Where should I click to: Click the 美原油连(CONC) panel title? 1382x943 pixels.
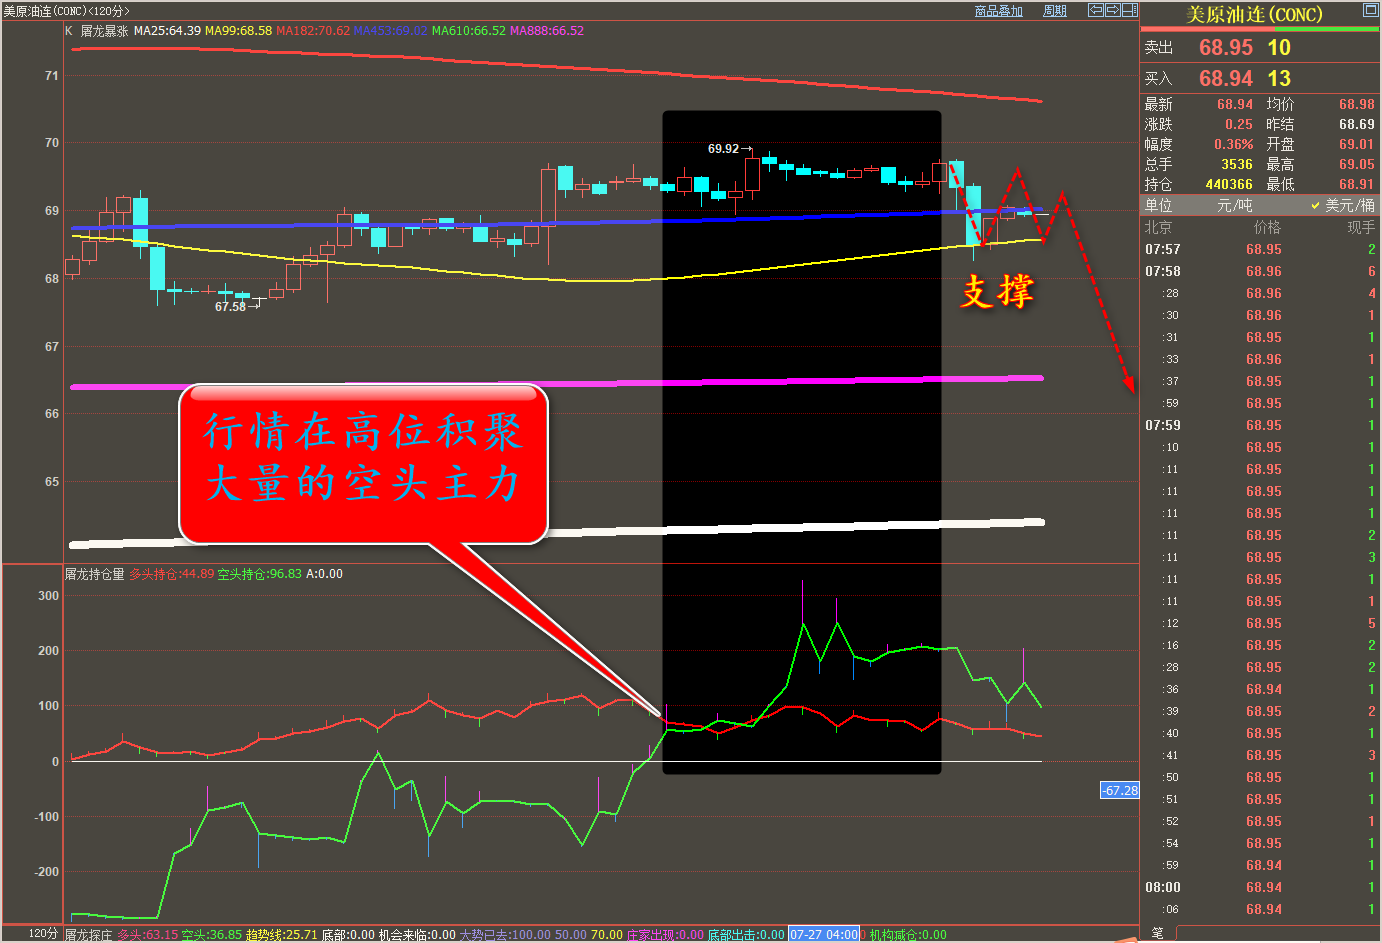tap(1254, 15)
